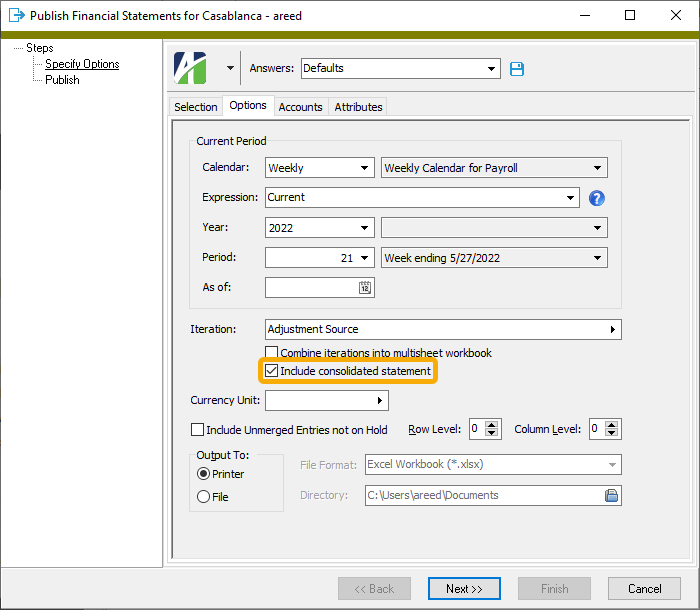Open the Period 21 dropdown
The width and height of the screenshot is (700, 610).
tap(320, 258)
